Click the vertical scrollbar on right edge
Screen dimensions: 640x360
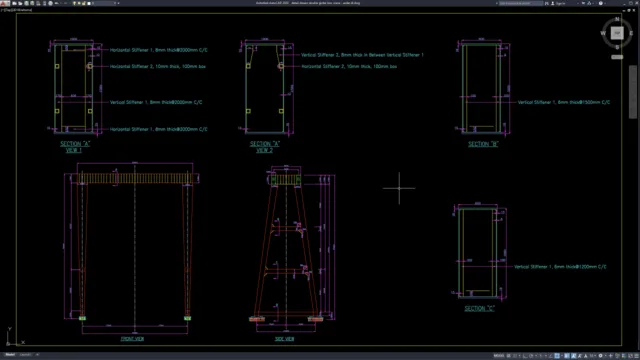click(633, 92)
